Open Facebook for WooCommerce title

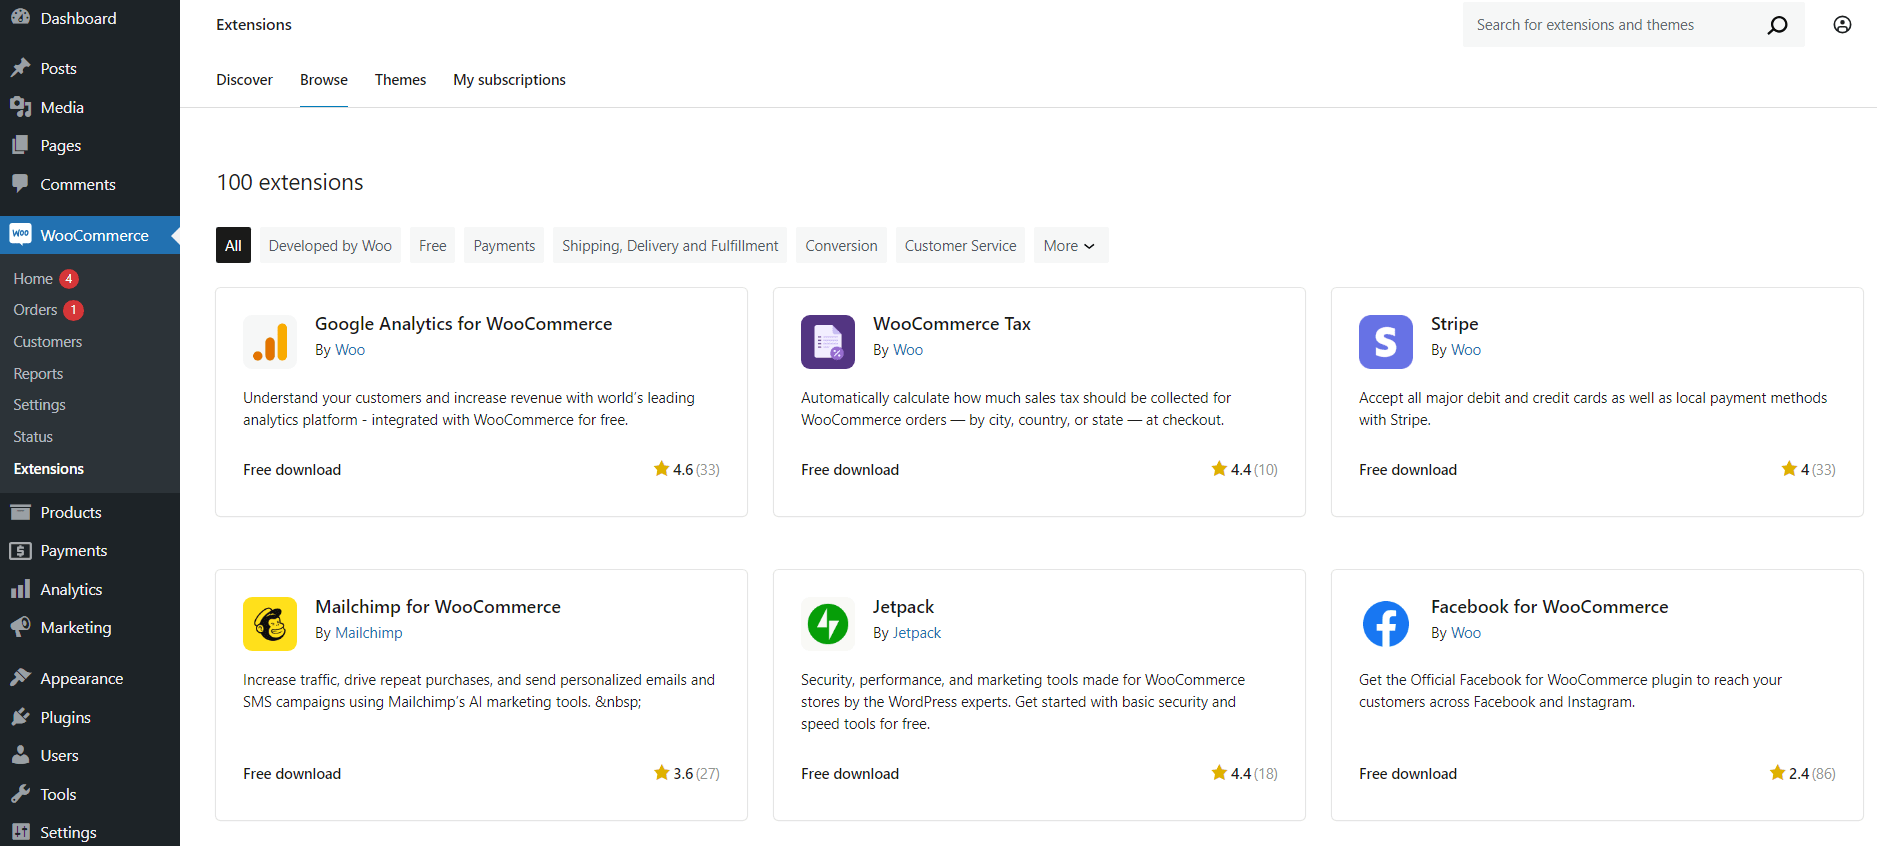click(1549, 607)
